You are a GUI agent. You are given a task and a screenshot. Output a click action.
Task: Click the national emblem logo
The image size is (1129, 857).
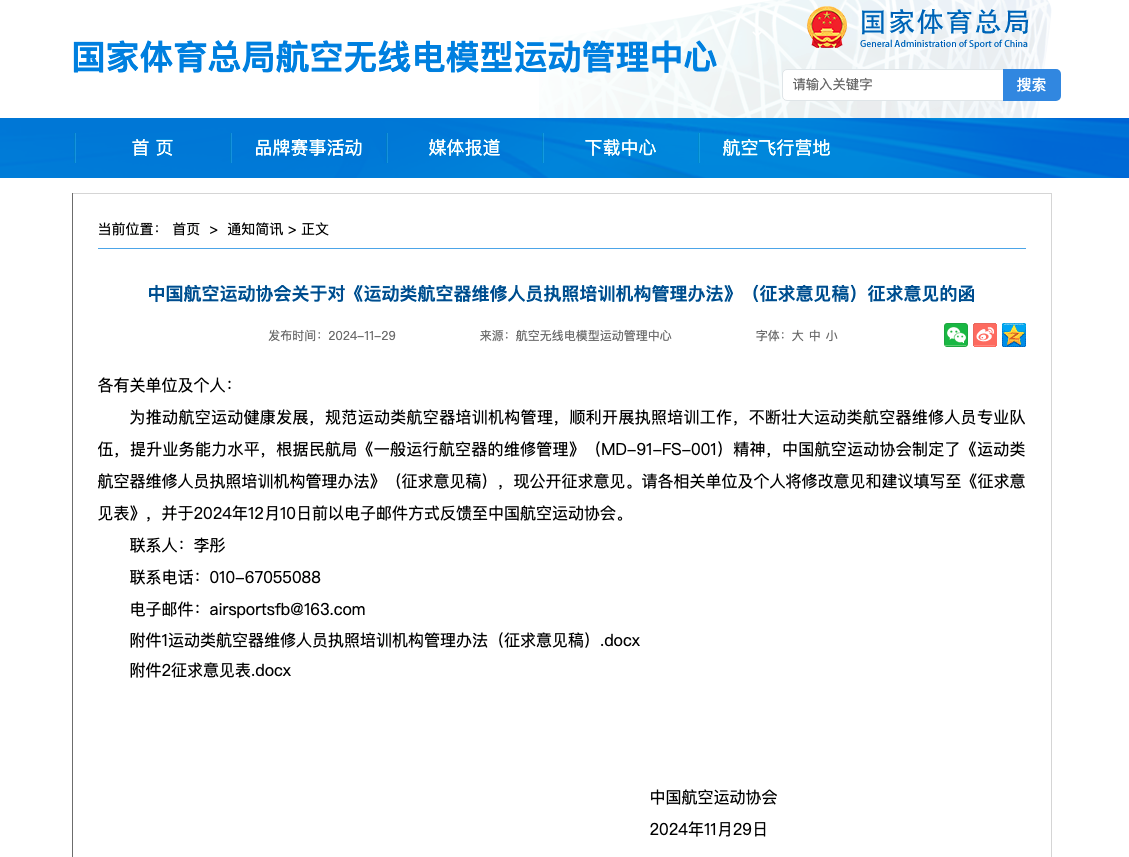pos(827,27)
